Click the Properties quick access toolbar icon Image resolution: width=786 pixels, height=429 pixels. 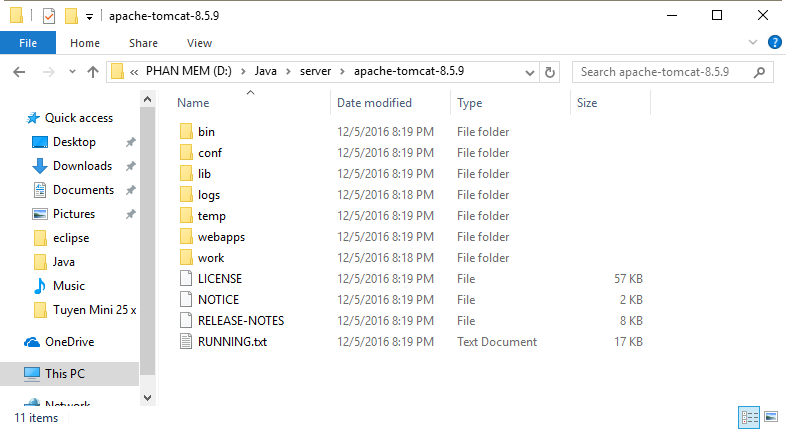pos(49,16)
